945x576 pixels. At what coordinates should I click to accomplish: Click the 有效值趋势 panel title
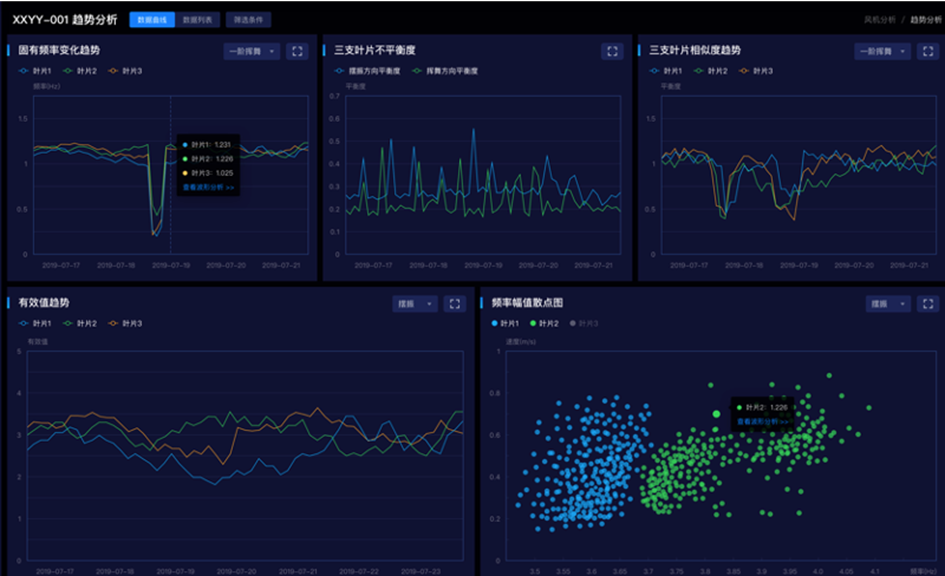click(44, 302)
